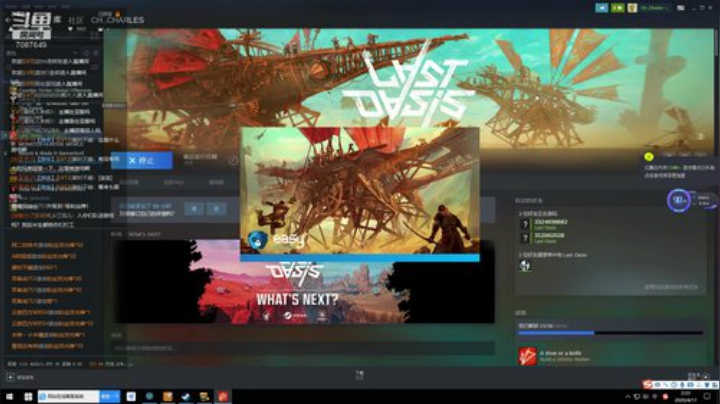This screenshot has width=720, height=404.
Task: Click the blue announcements icon in title bar
Action: (x=602, y=8)
